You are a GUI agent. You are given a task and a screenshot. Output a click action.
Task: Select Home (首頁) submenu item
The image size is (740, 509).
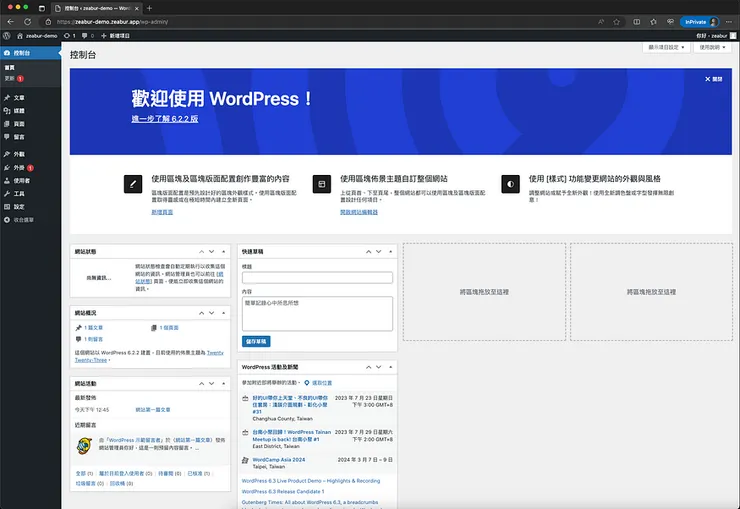tap(10, 68)
